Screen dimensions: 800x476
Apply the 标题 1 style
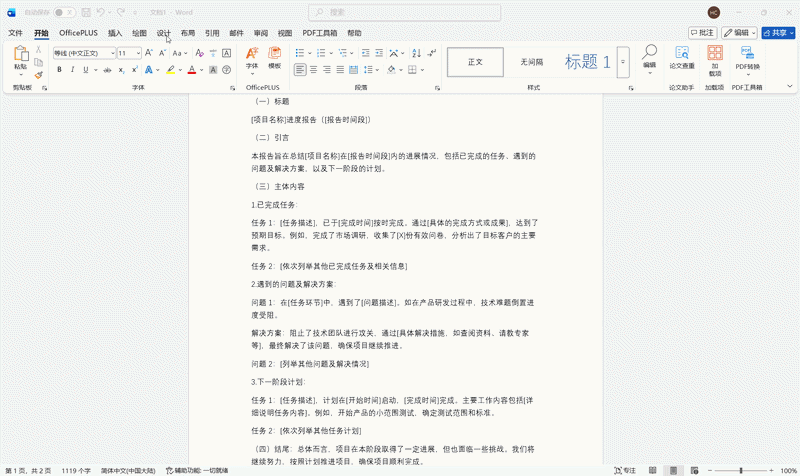point(587,62)
